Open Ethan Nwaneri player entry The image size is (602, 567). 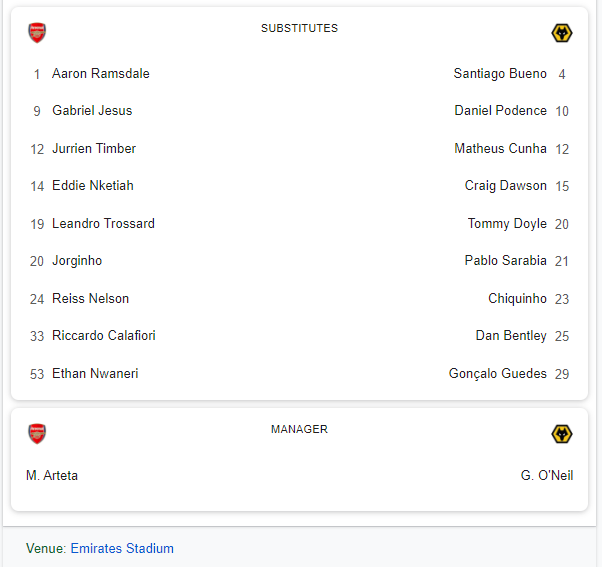pos(95,374)
